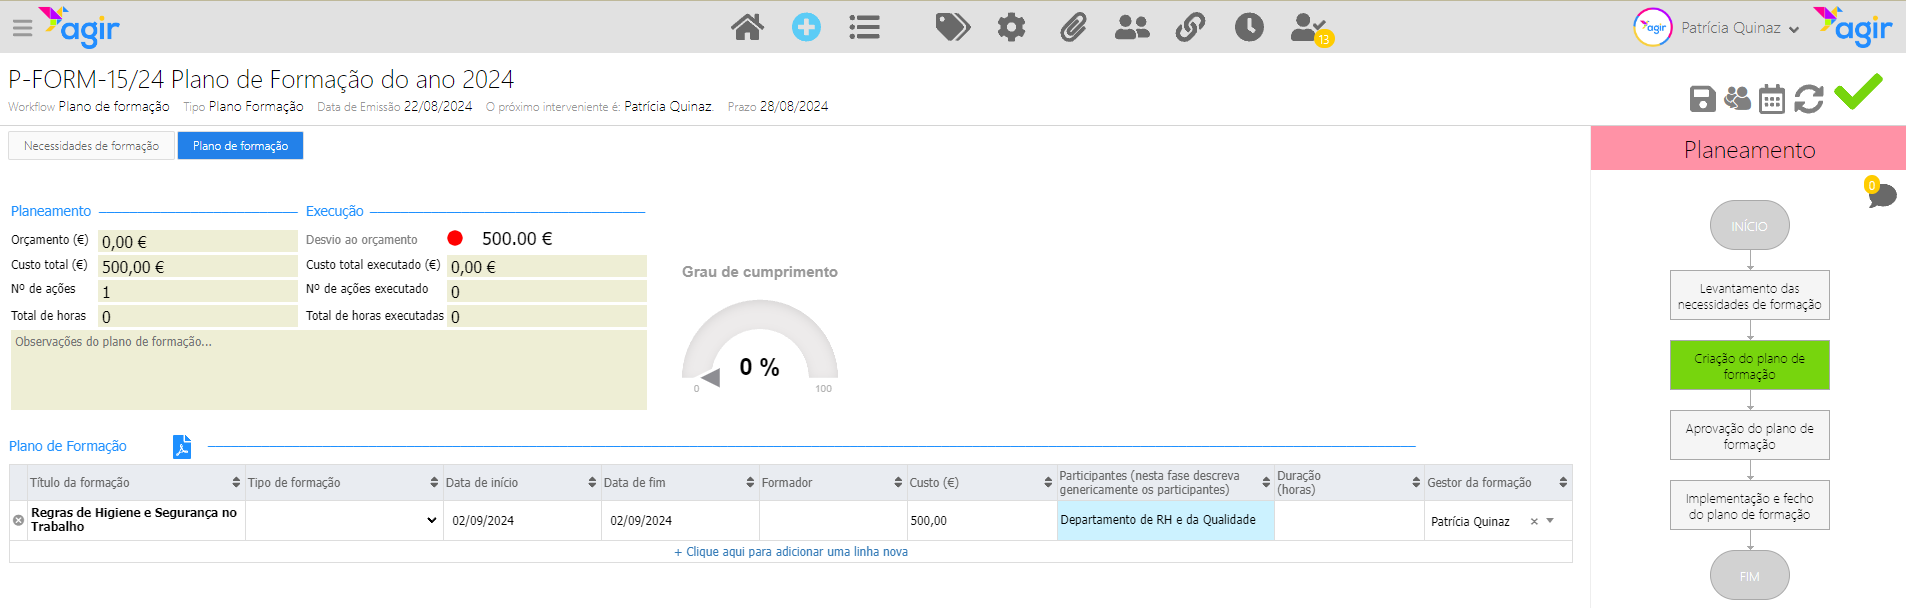Click the Grau de cumprimento gauge
1906x608 pixels.
[760, 347]
